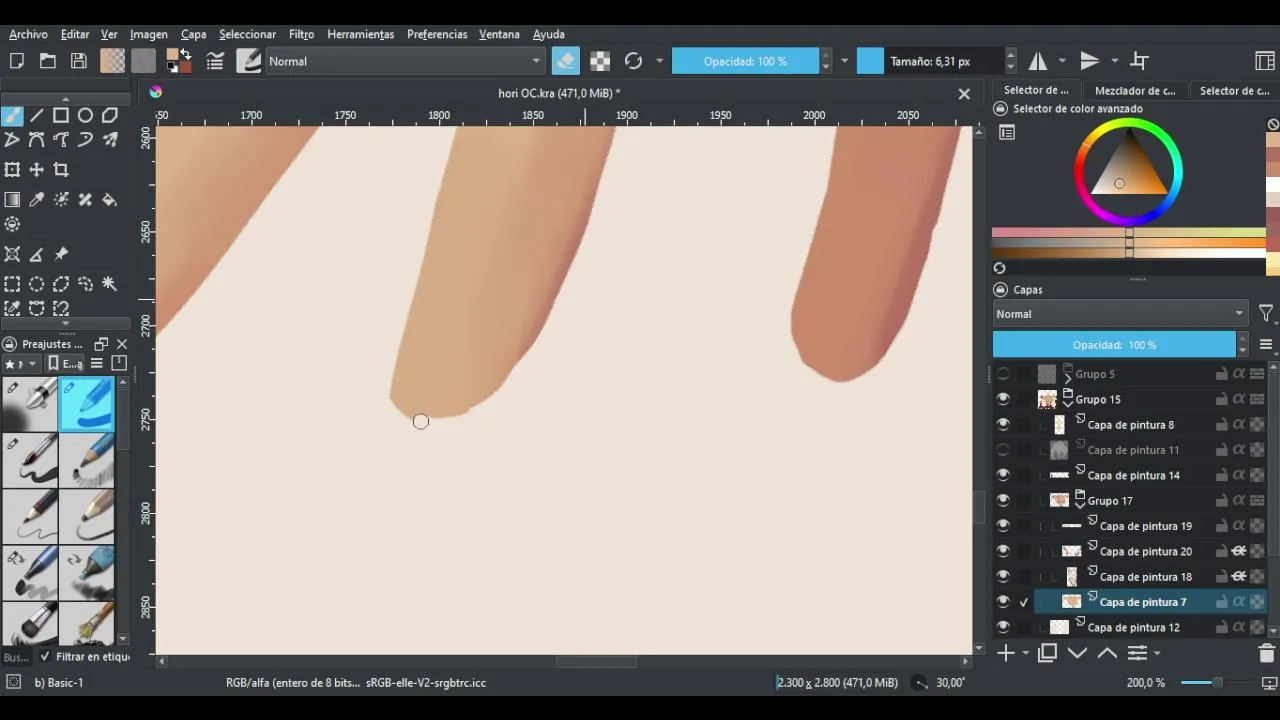Select the Rectangular Selection tool
Viewport: 1280px width, 720px height.
coord(12,284)
